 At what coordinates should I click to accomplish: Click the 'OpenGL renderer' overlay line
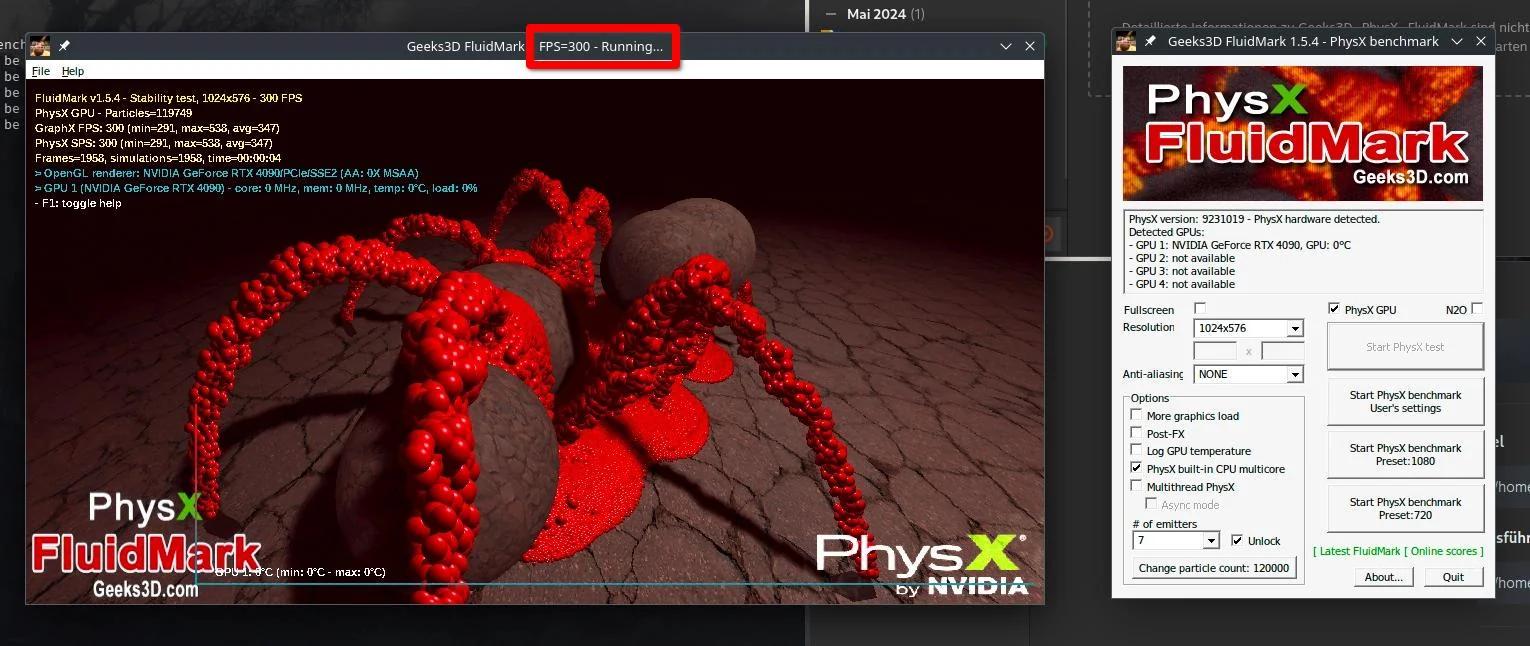pos(226,173)
